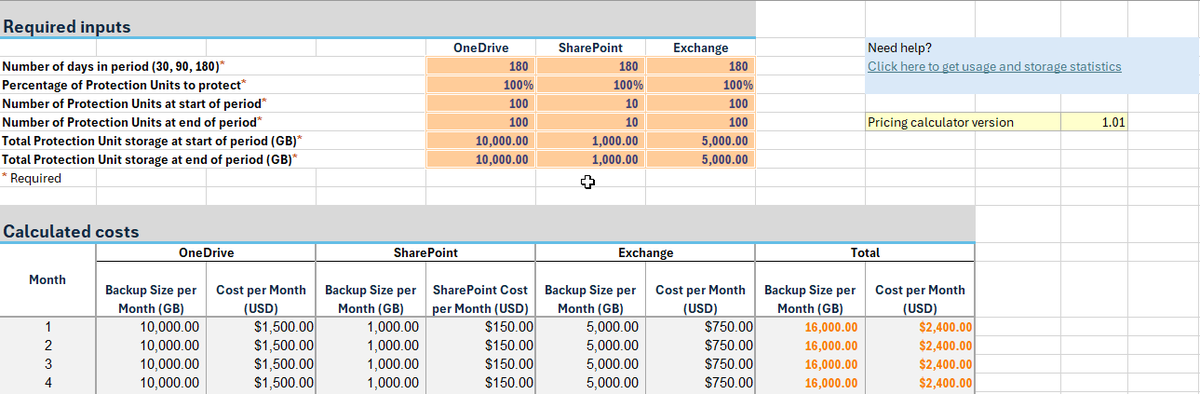Select month 1 OneDrive cost $1,500.00

261,327
